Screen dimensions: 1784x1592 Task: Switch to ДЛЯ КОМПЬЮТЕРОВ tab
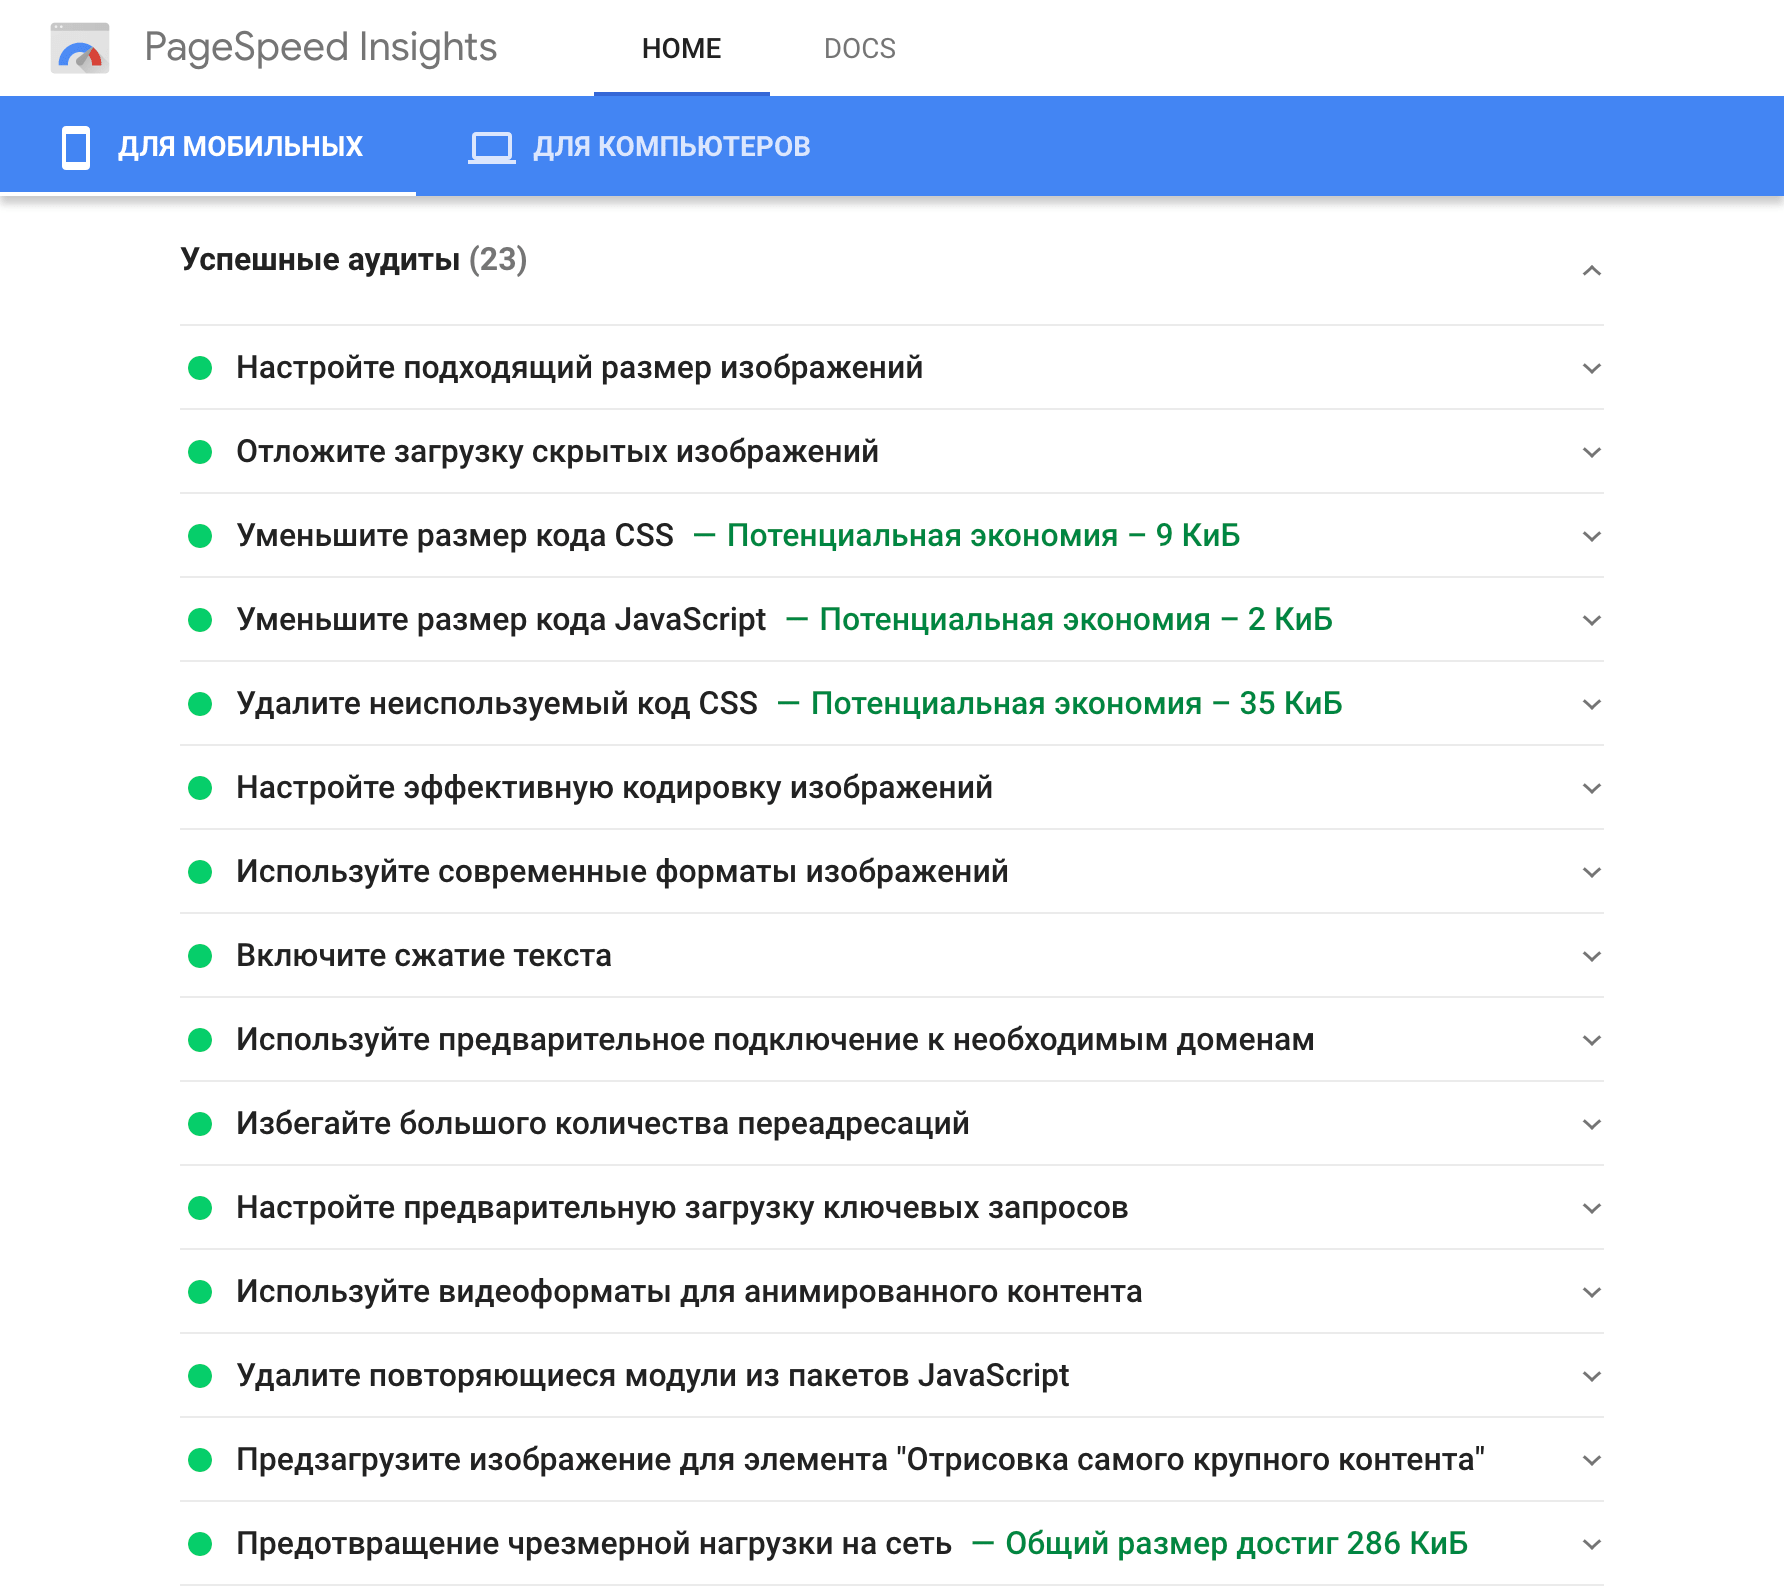(640, 146)
